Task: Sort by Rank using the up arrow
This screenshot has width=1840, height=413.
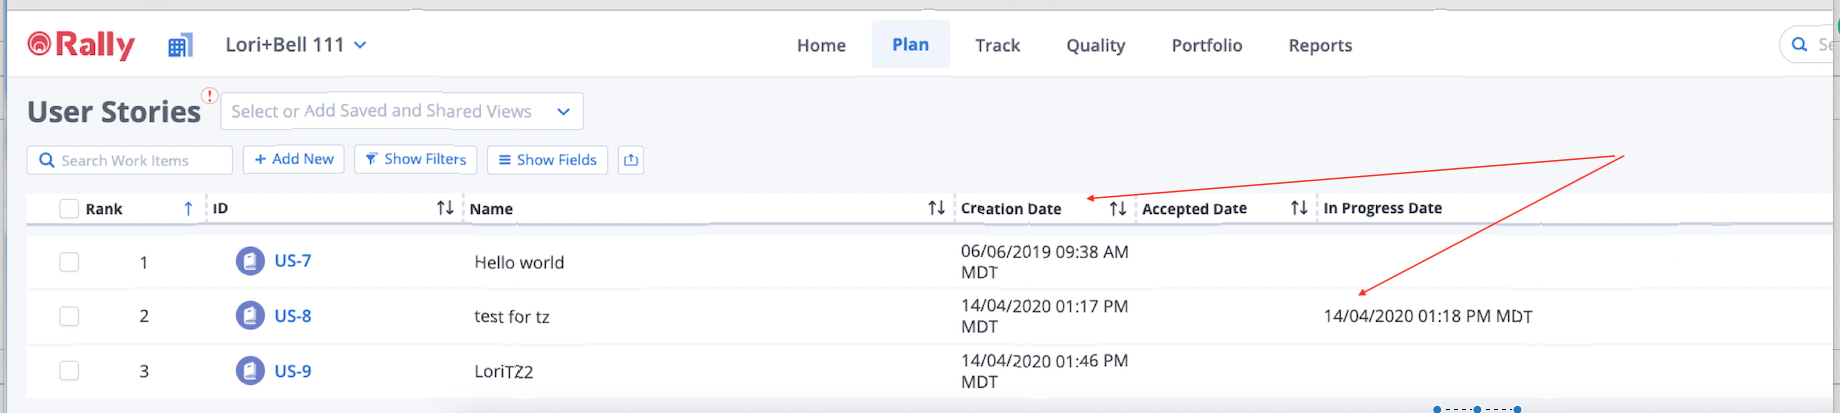Action: point(188,208)
